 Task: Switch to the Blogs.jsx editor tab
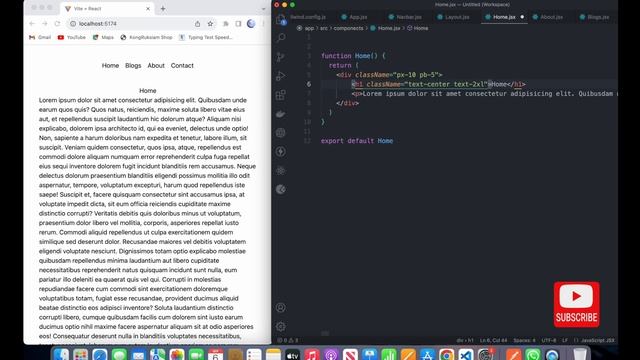[x=595, y=17]
